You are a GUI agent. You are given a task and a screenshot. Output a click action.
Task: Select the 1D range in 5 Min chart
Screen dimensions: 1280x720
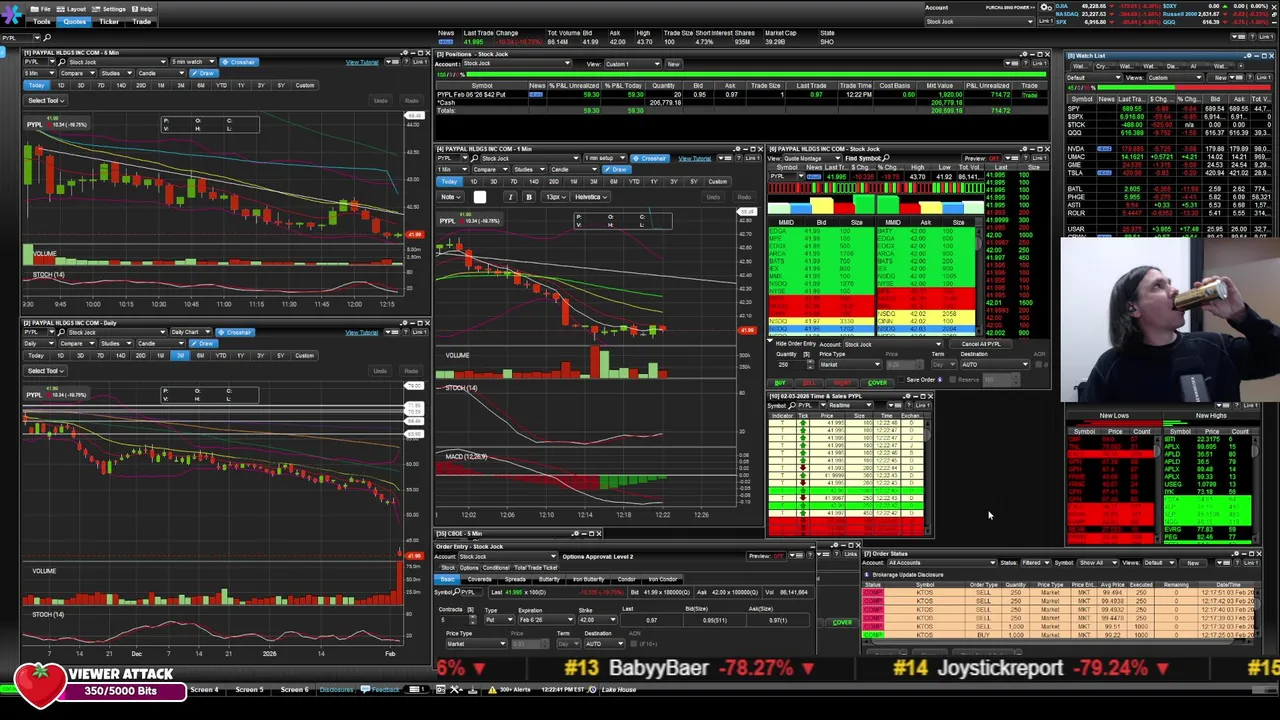point(61,85)
